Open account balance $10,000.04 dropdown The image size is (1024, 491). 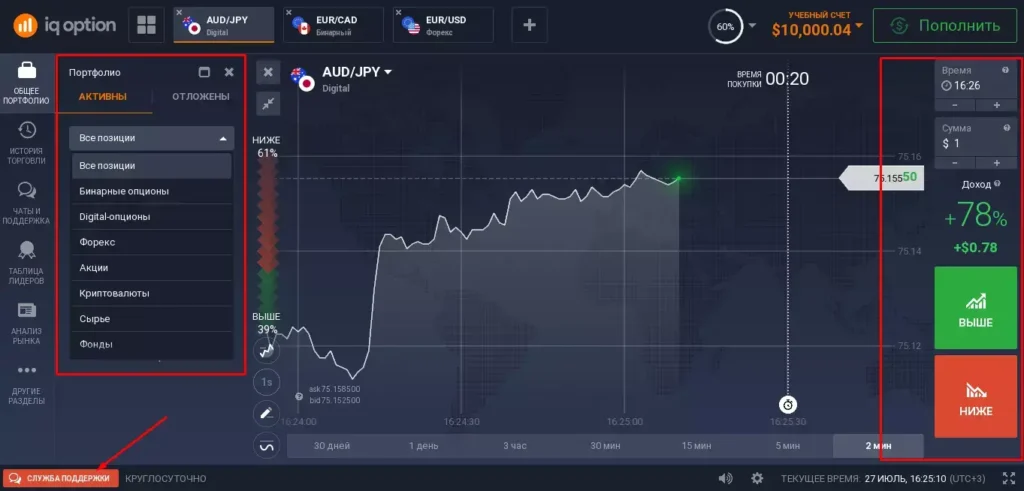(x=859, y=26)
